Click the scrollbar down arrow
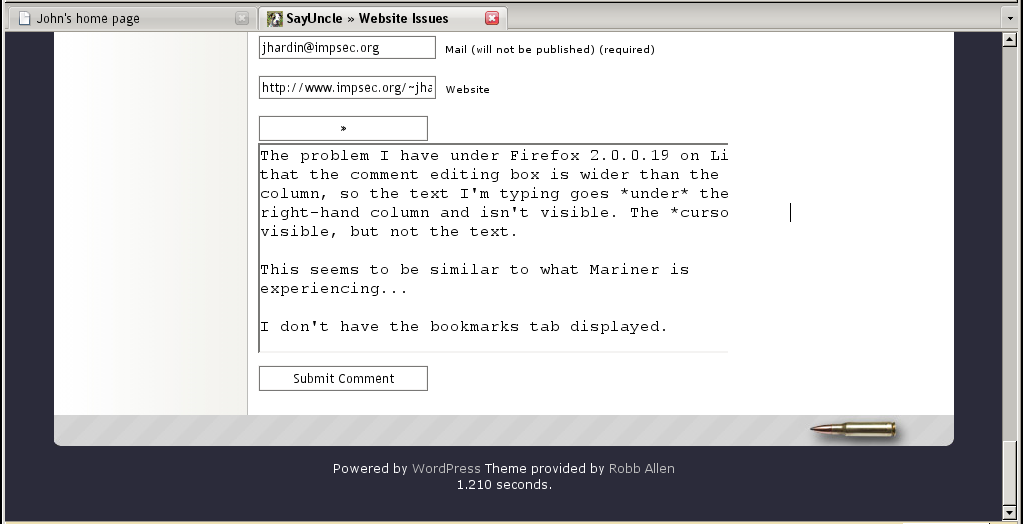This screenshot has height=524, width=1023. click(x=1009, y=512)
